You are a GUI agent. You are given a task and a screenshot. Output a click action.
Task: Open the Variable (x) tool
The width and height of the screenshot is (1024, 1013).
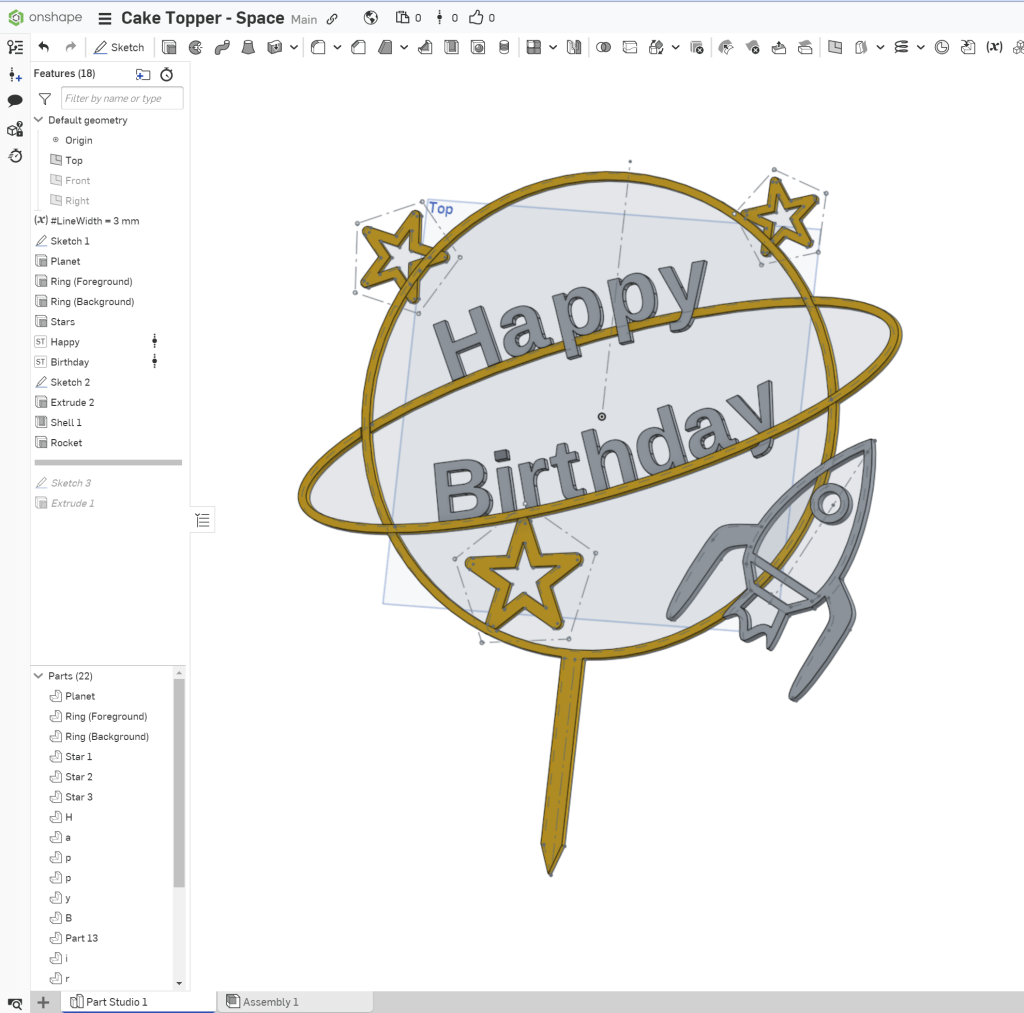[x=994, y=47]
